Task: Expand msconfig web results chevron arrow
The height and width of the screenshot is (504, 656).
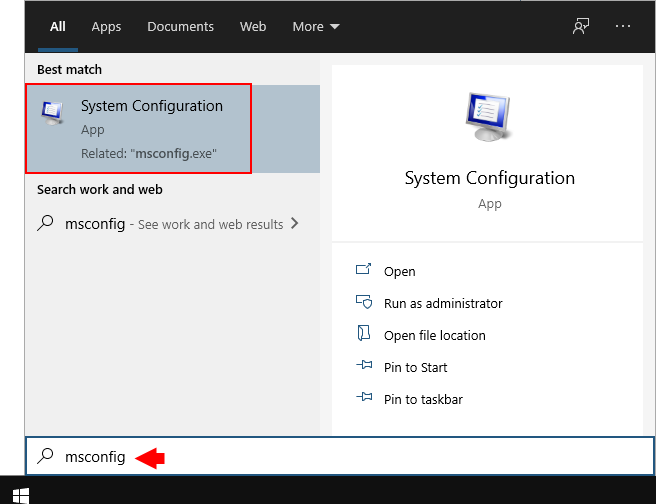Action: click(x=294, y=224)
